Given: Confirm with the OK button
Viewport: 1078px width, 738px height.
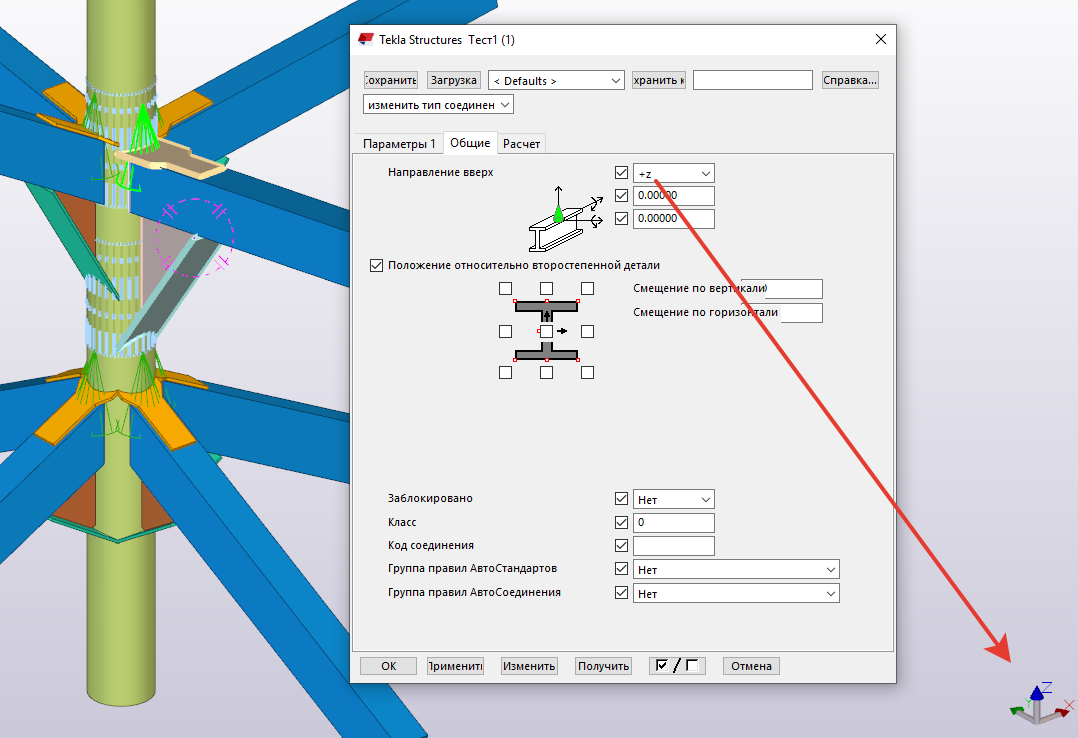Looking at the screenshot, I should 388,666.
